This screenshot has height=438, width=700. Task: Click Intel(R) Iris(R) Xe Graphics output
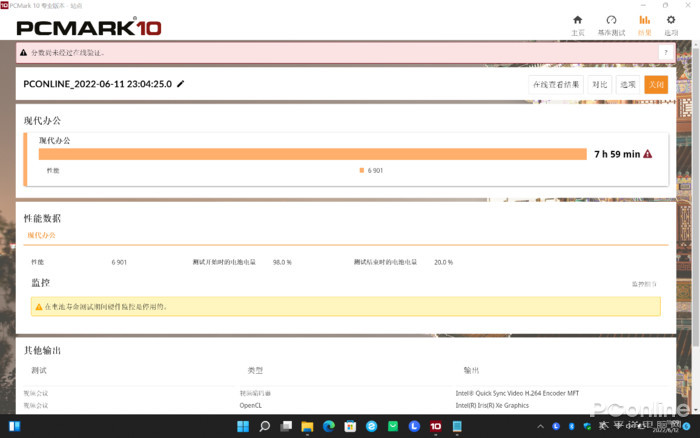[492, 405]
